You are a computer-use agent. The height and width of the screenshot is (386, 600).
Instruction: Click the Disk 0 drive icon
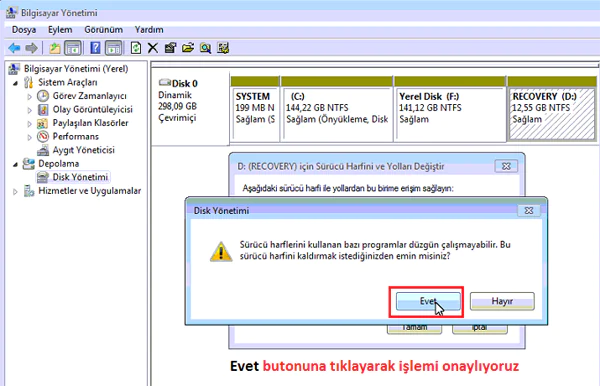165,83
